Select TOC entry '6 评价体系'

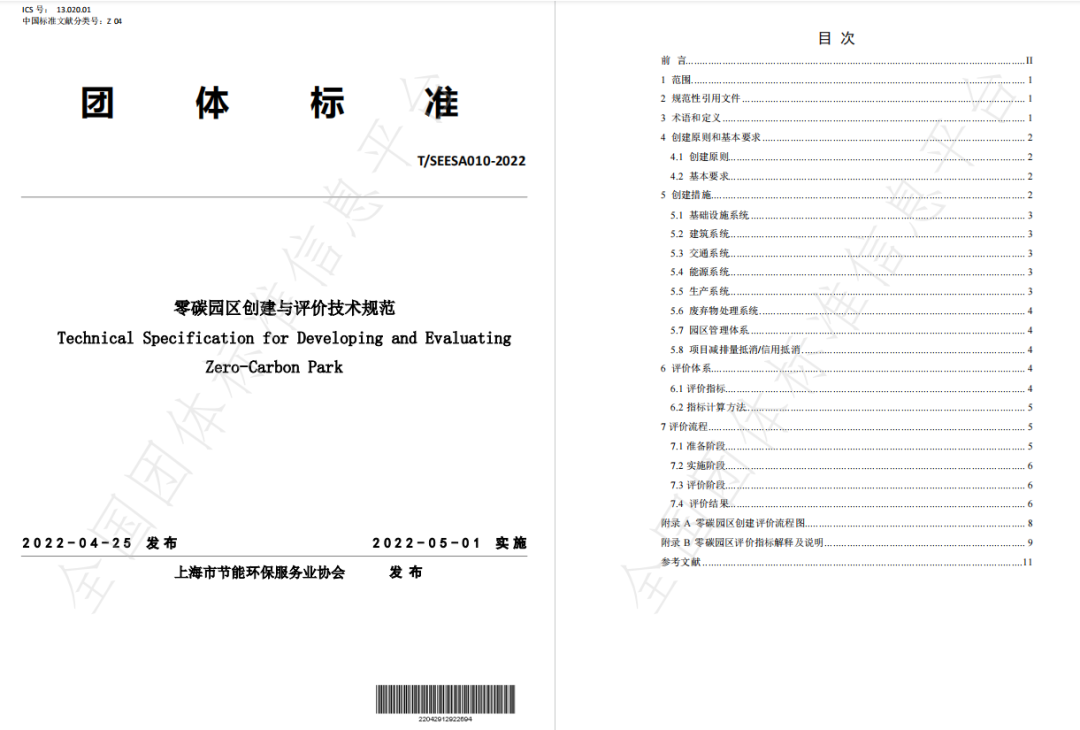point(847,368)
